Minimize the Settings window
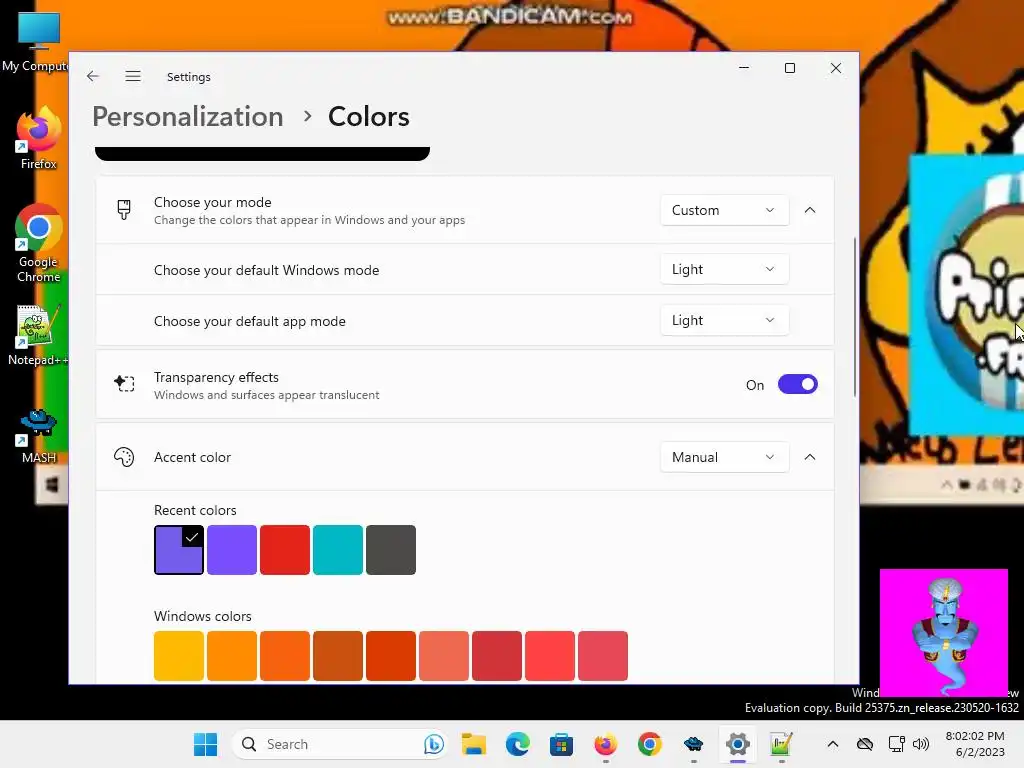 [744, 68]
